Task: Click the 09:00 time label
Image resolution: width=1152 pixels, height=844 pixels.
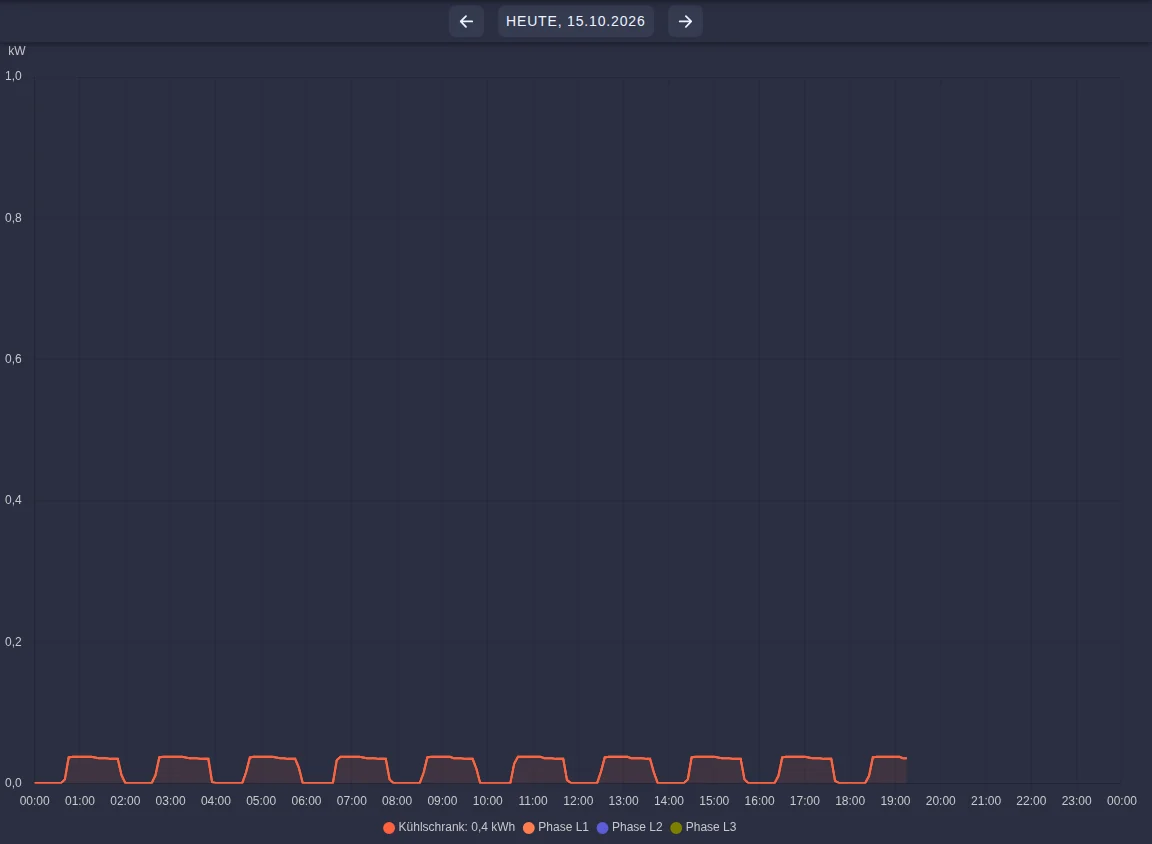Action: [x=442, y=801]
